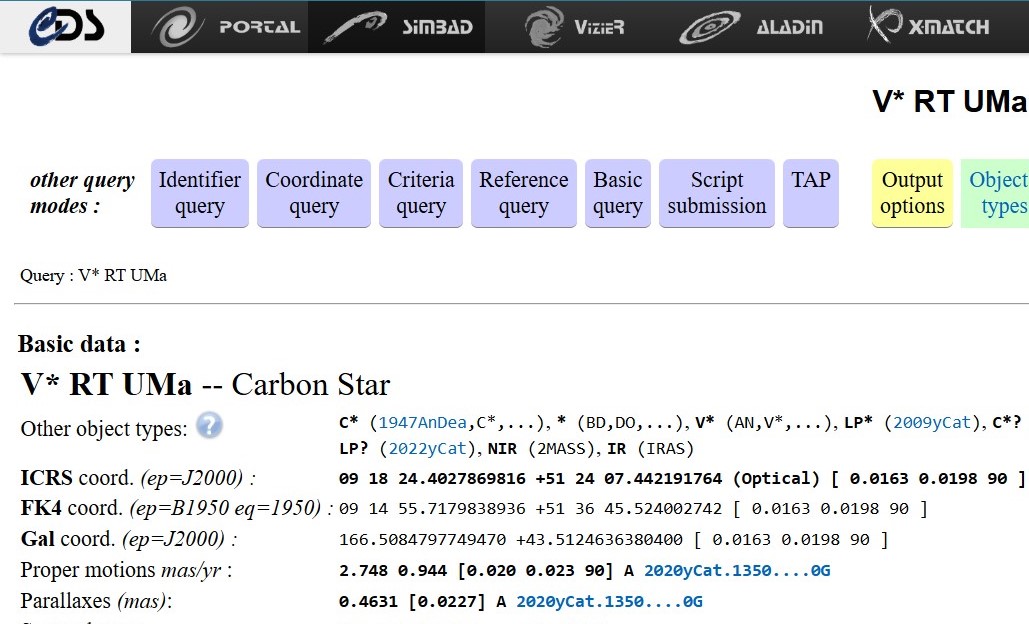Open the 2009yCat reference link
1029x624 pixels.
tap(932, 422)
